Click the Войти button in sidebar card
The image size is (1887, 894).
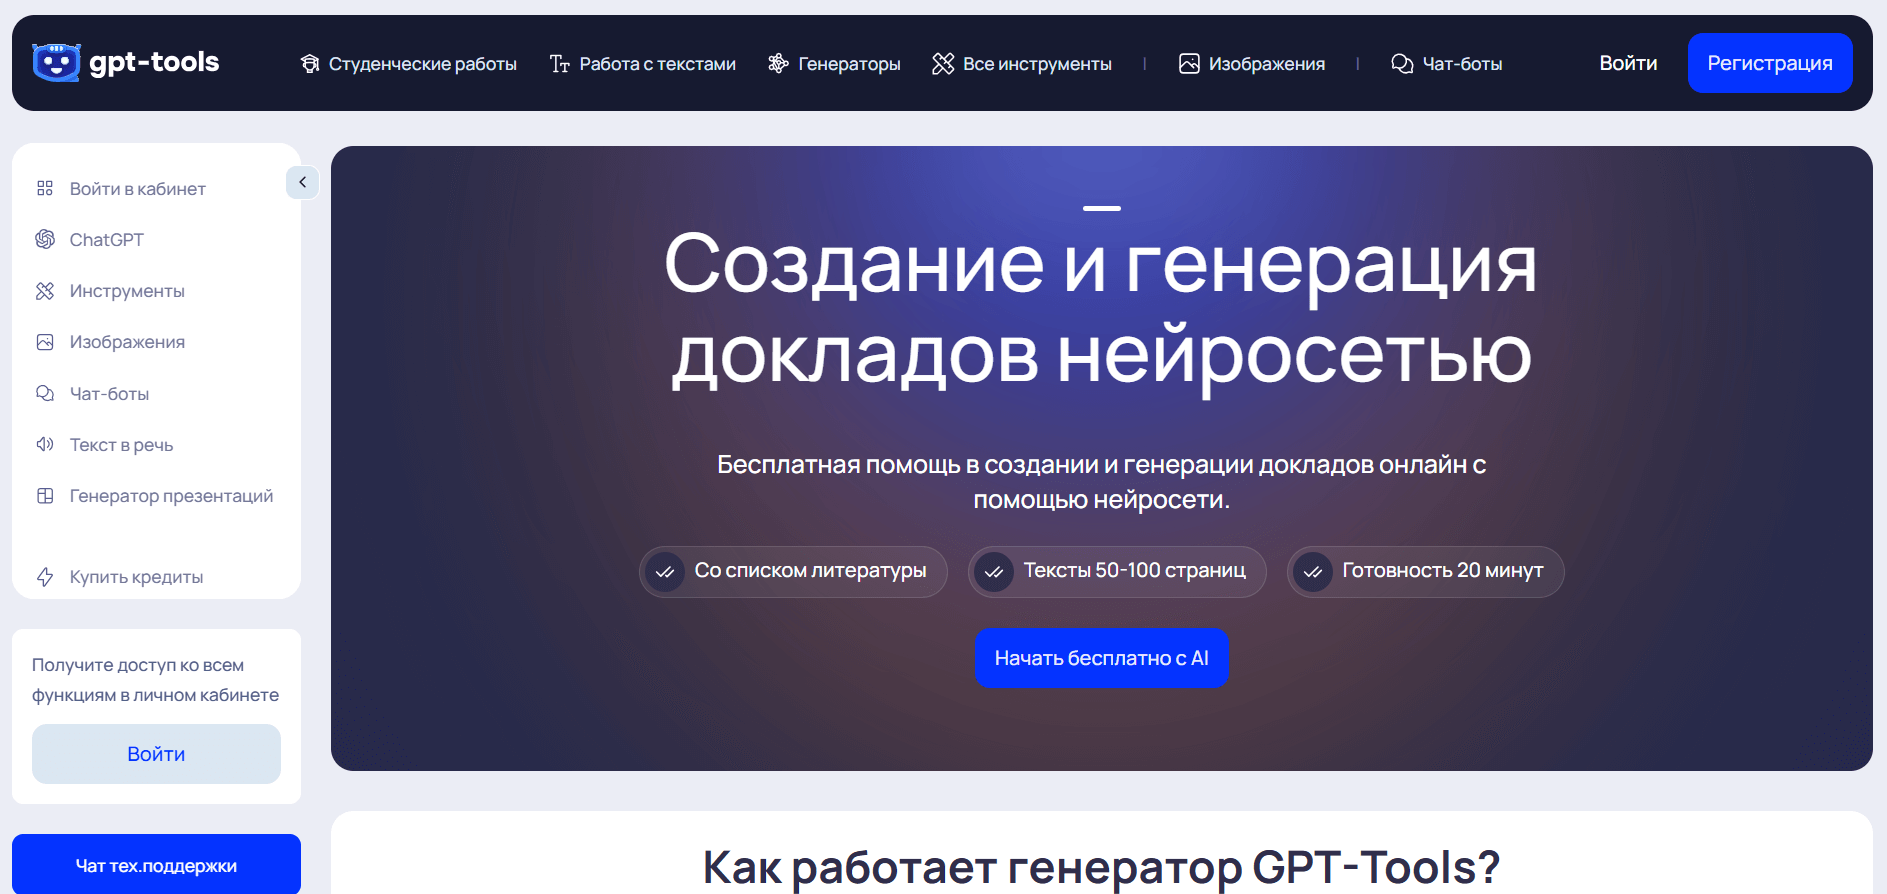point(156,754)
